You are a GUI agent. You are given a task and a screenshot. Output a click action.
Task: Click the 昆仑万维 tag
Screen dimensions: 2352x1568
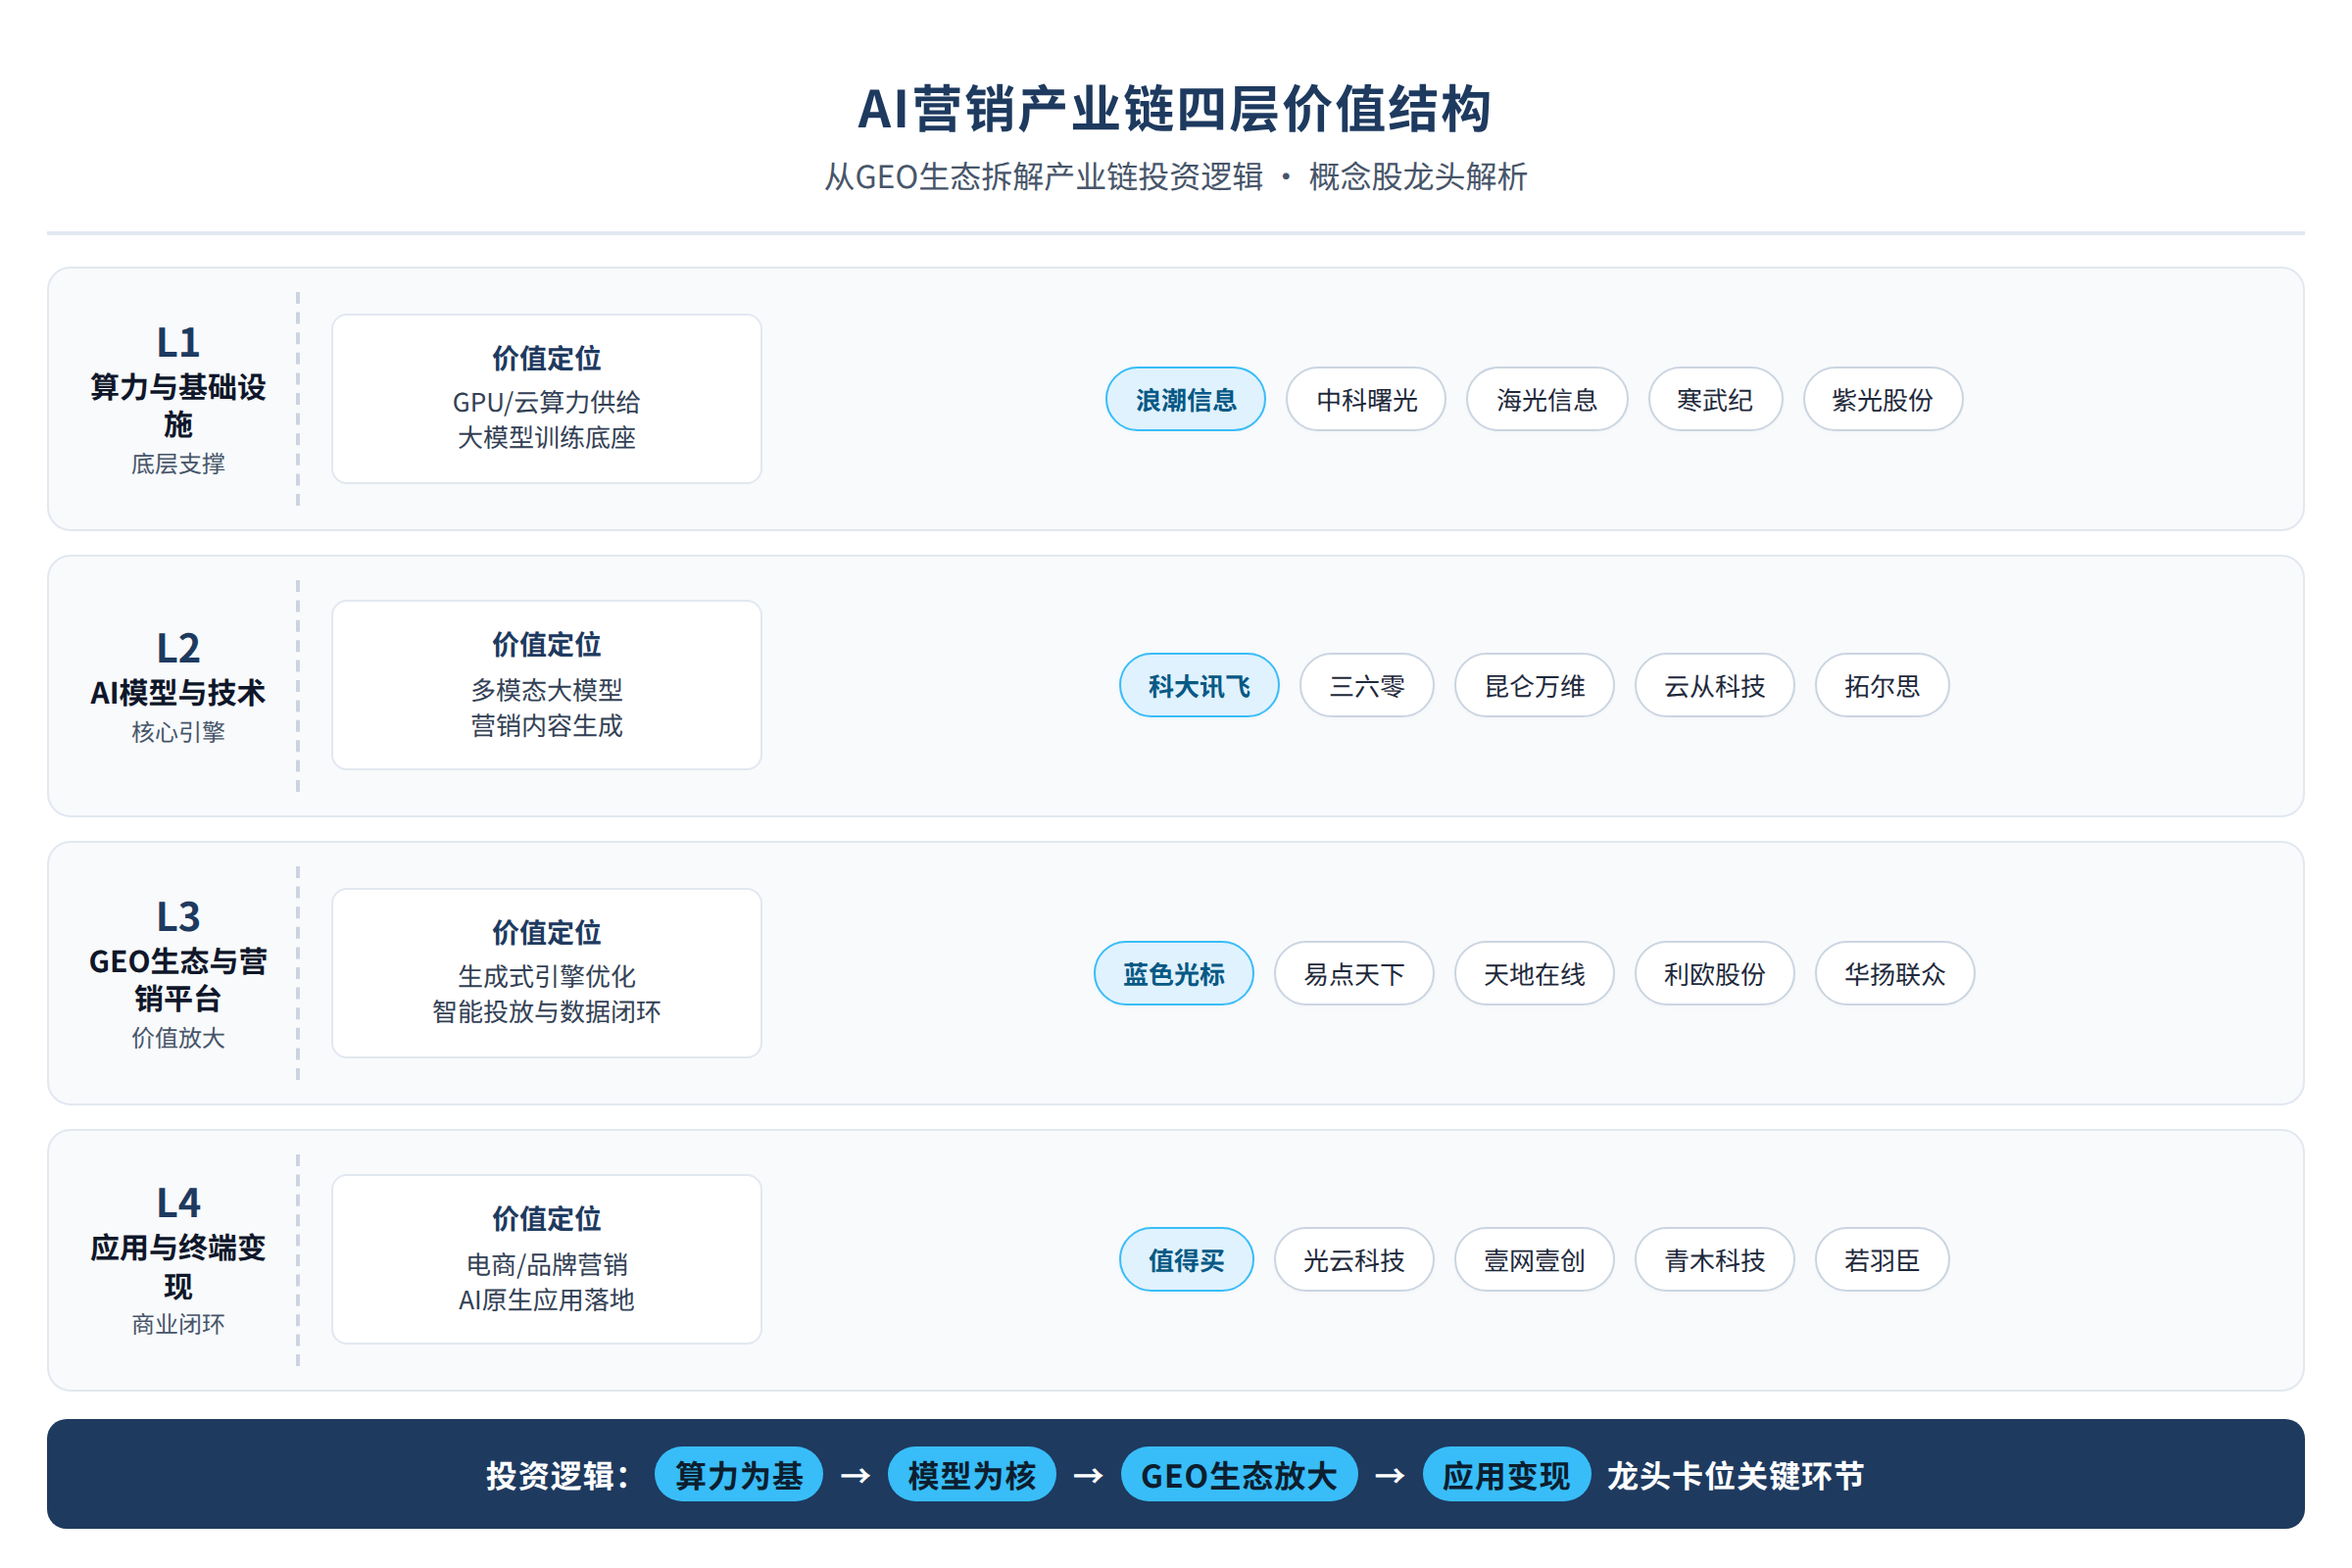1534,685
